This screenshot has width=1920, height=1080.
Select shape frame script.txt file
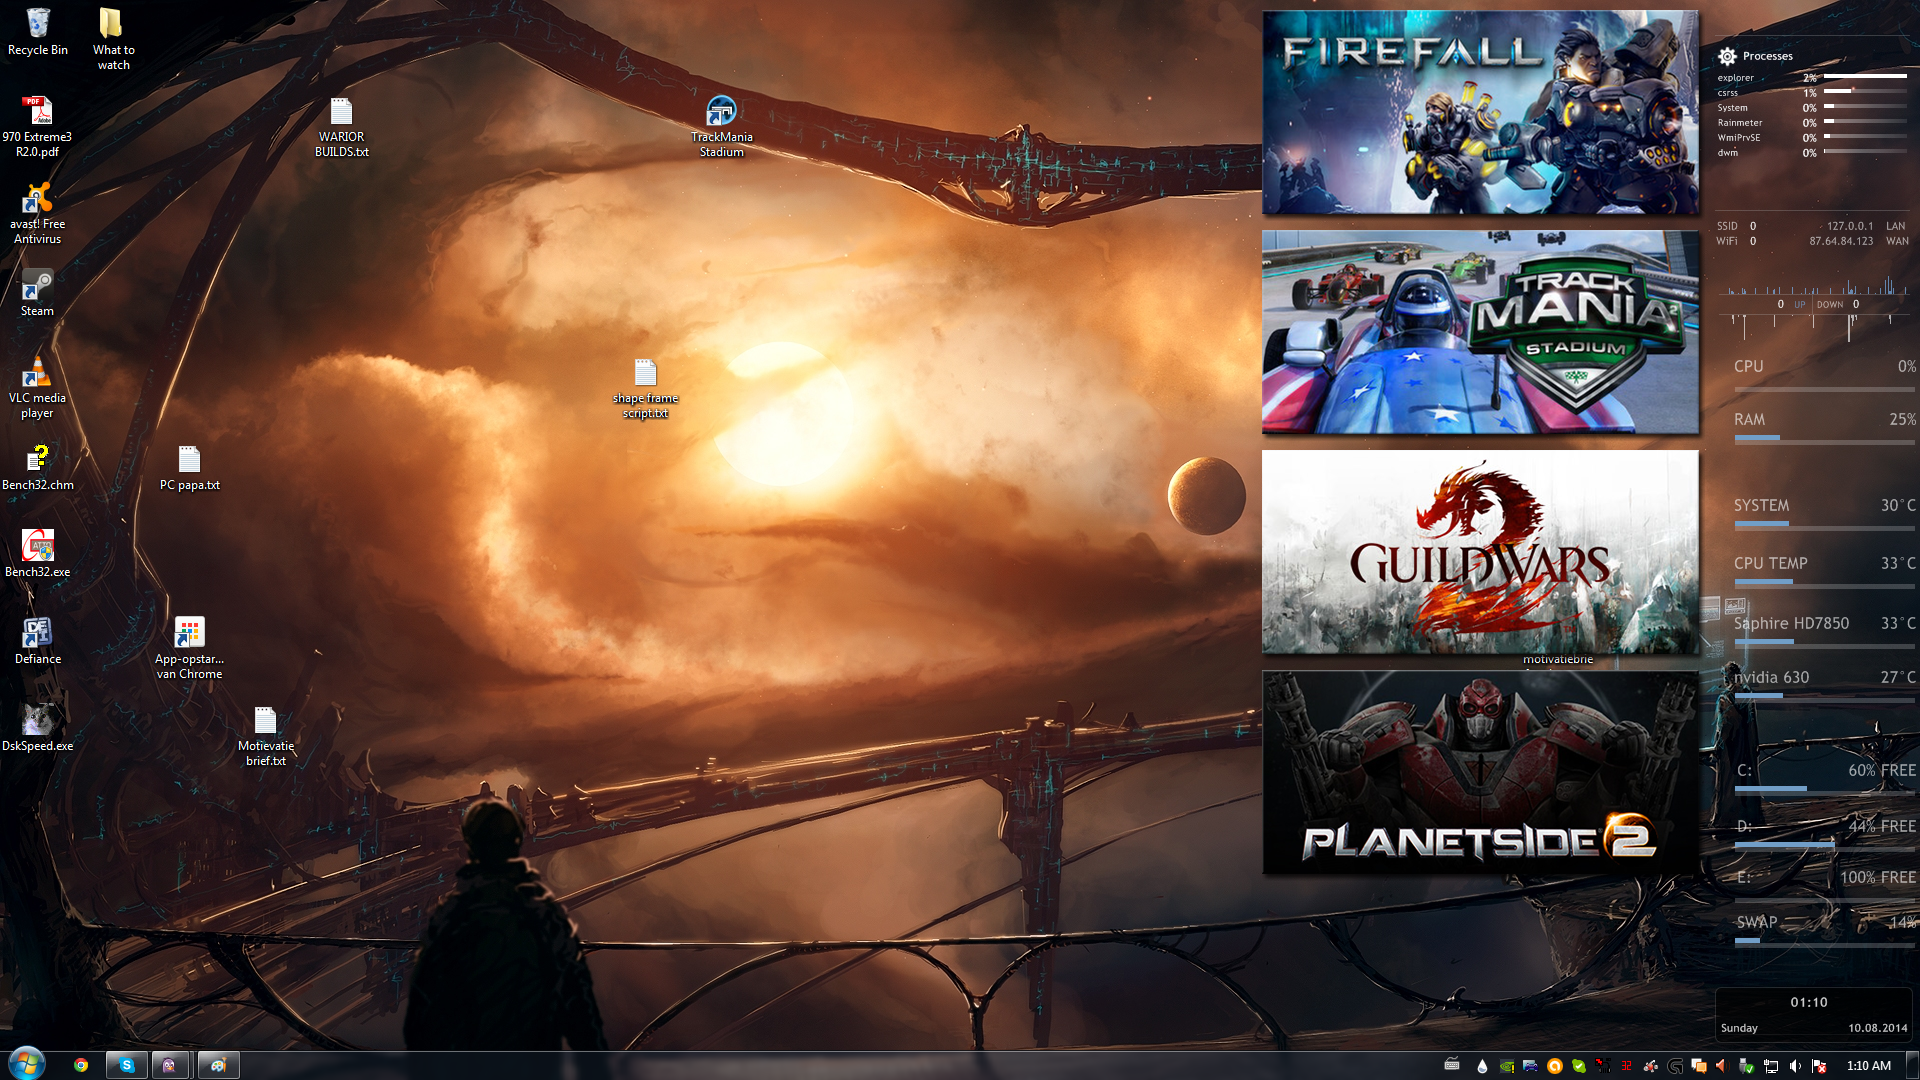click(645, 388)
